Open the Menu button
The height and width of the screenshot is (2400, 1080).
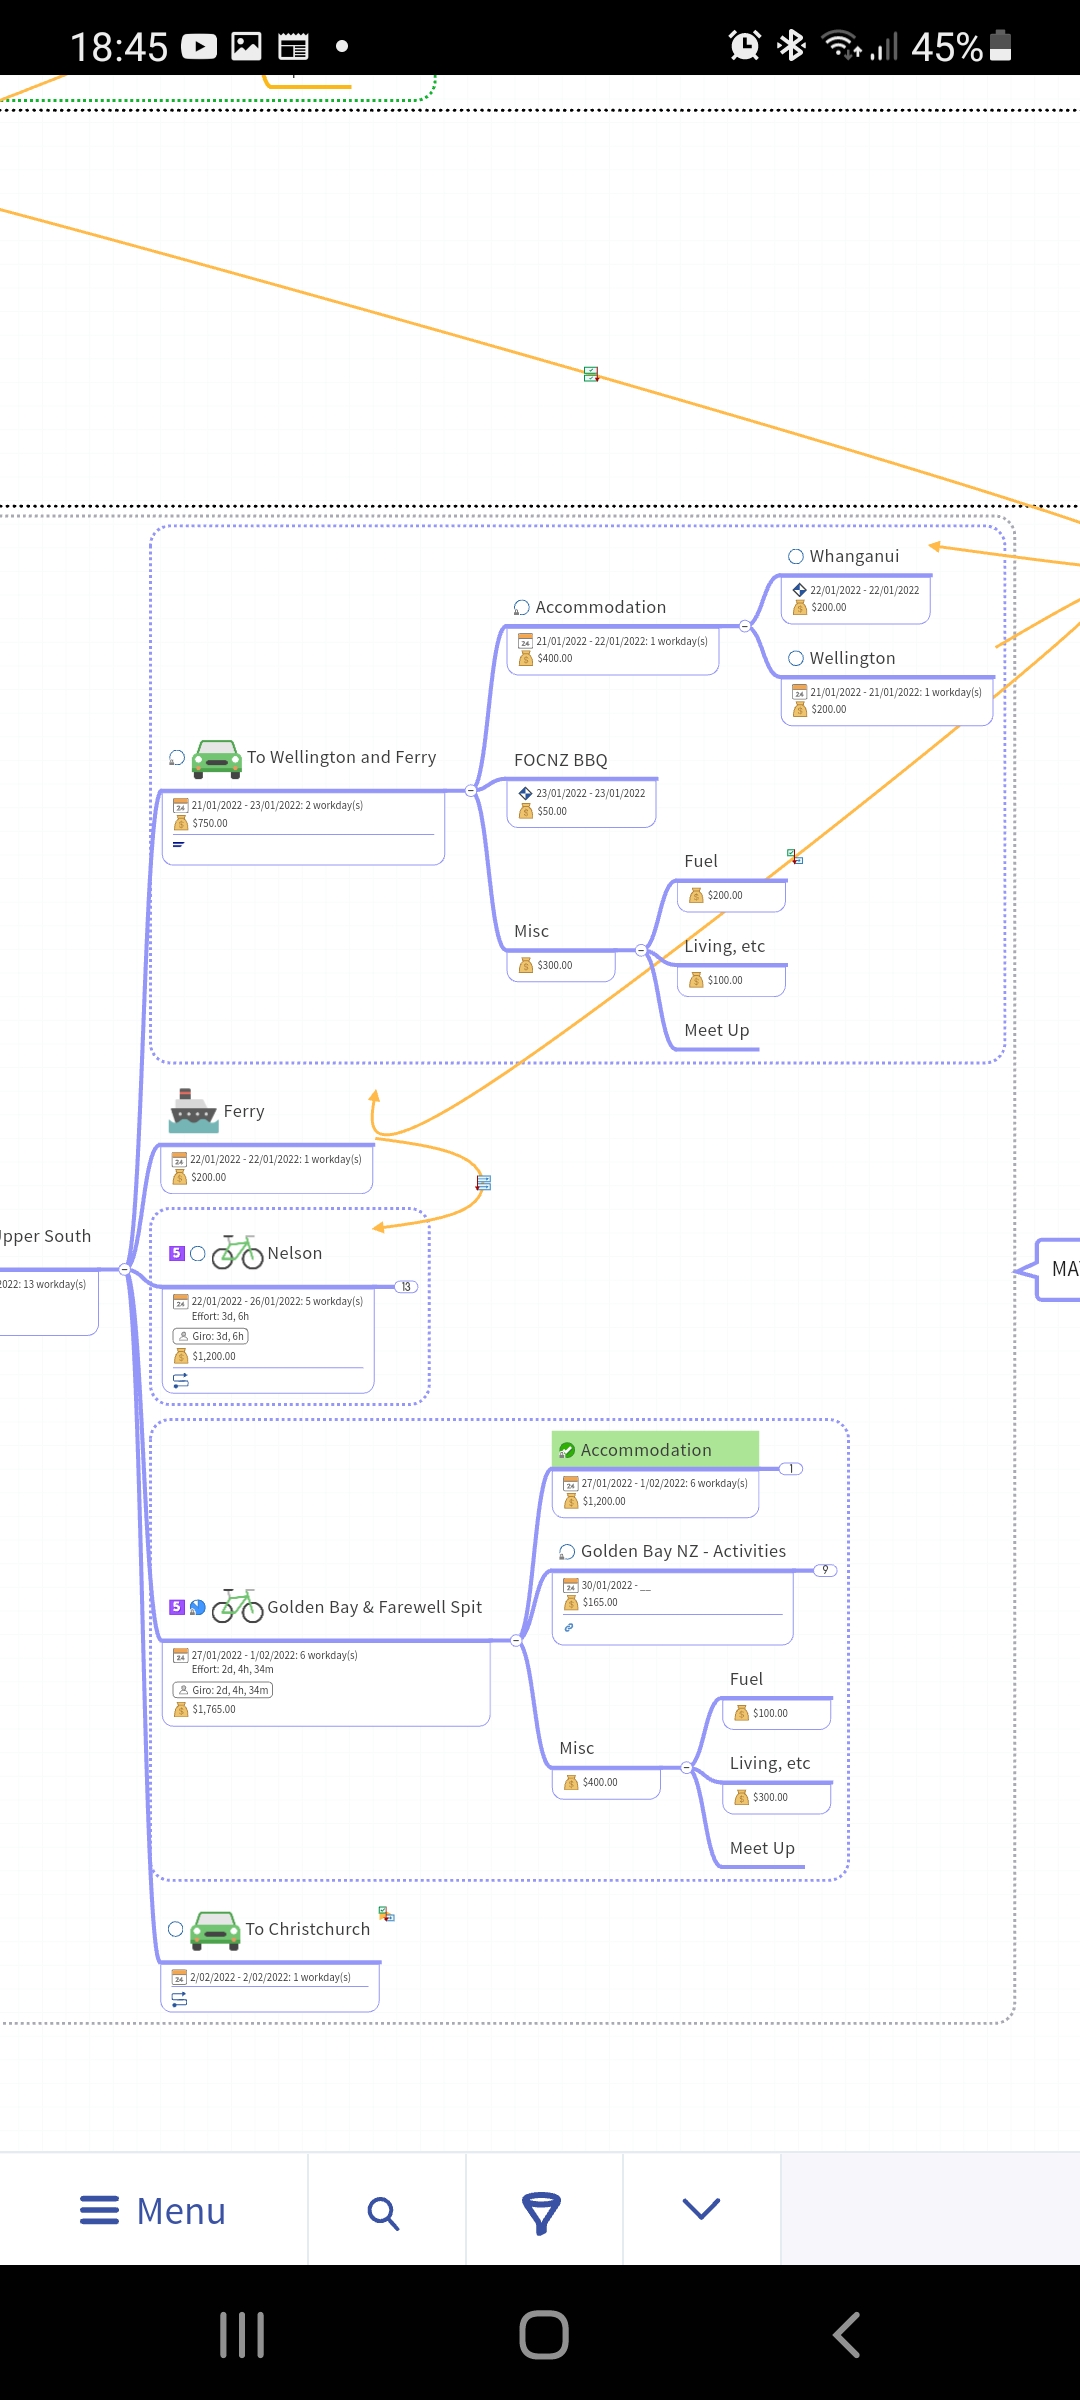(x=154, y=2211)
